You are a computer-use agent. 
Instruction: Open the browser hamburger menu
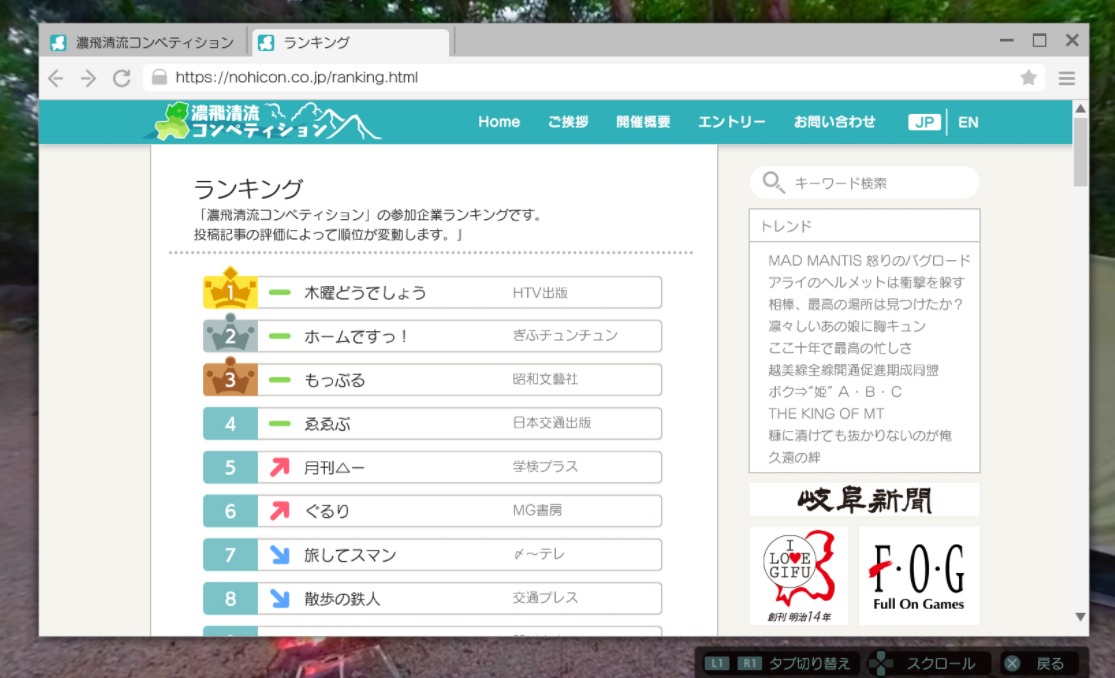click(1067, 78)
